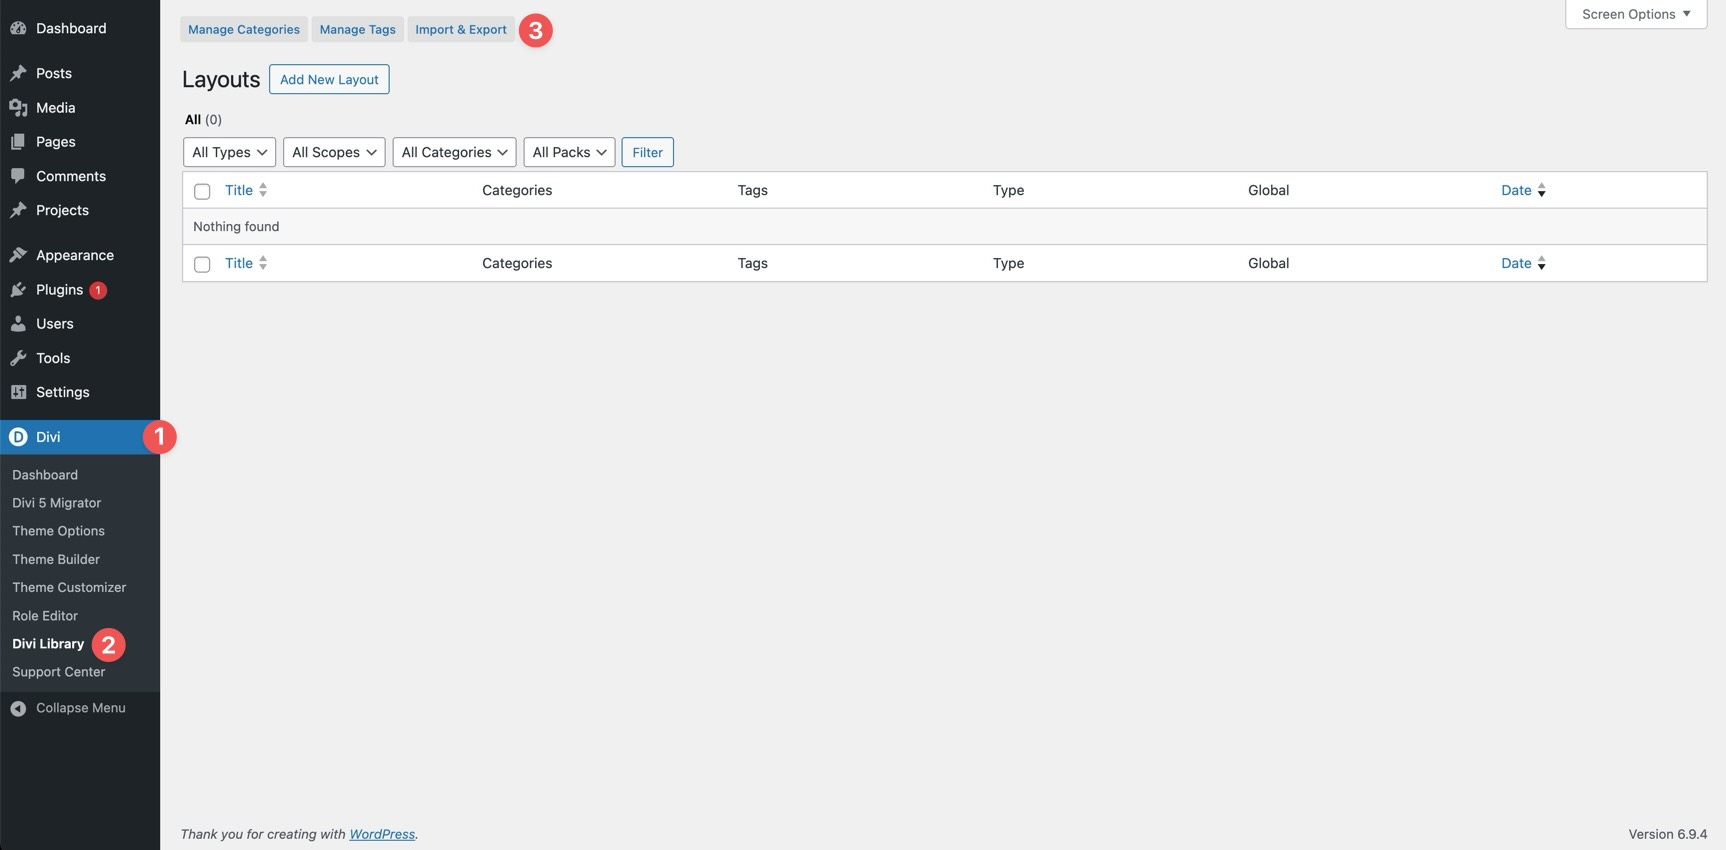Click the Tools wrench icon
Viewport: 1726px width, 850px height.
(x=18, y=358)
